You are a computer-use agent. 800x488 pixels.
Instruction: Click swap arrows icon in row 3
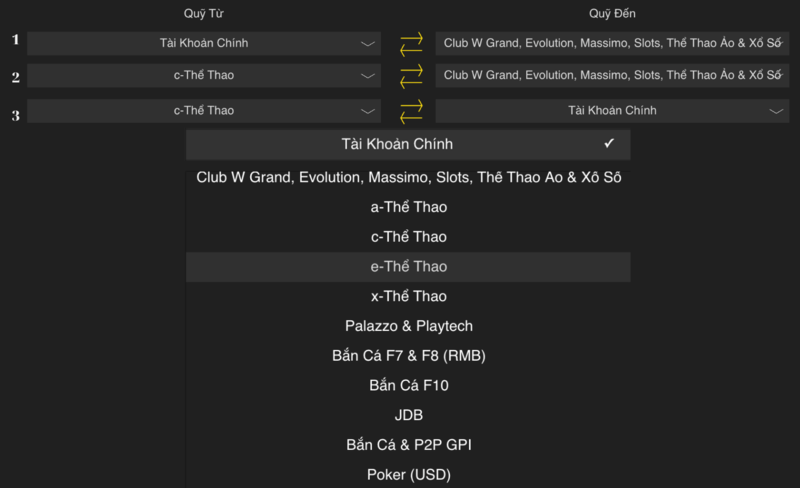411,111
